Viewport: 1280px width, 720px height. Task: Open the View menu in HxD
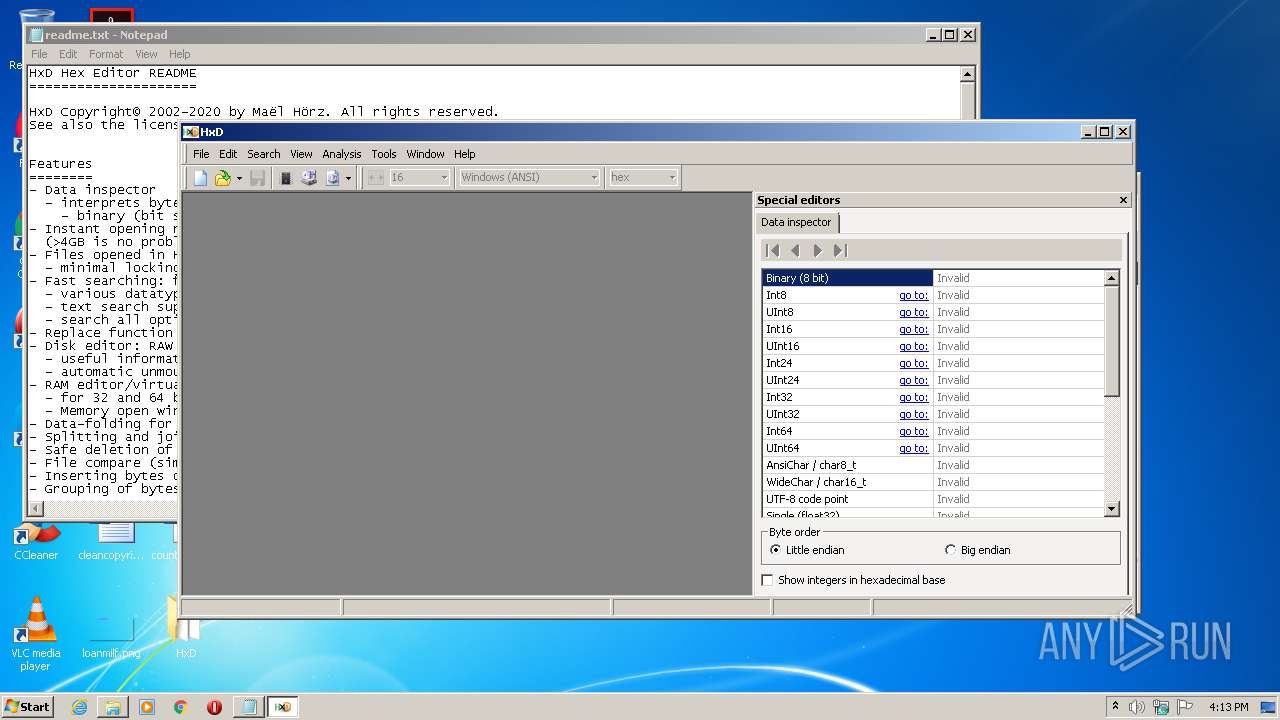[301, 154]
